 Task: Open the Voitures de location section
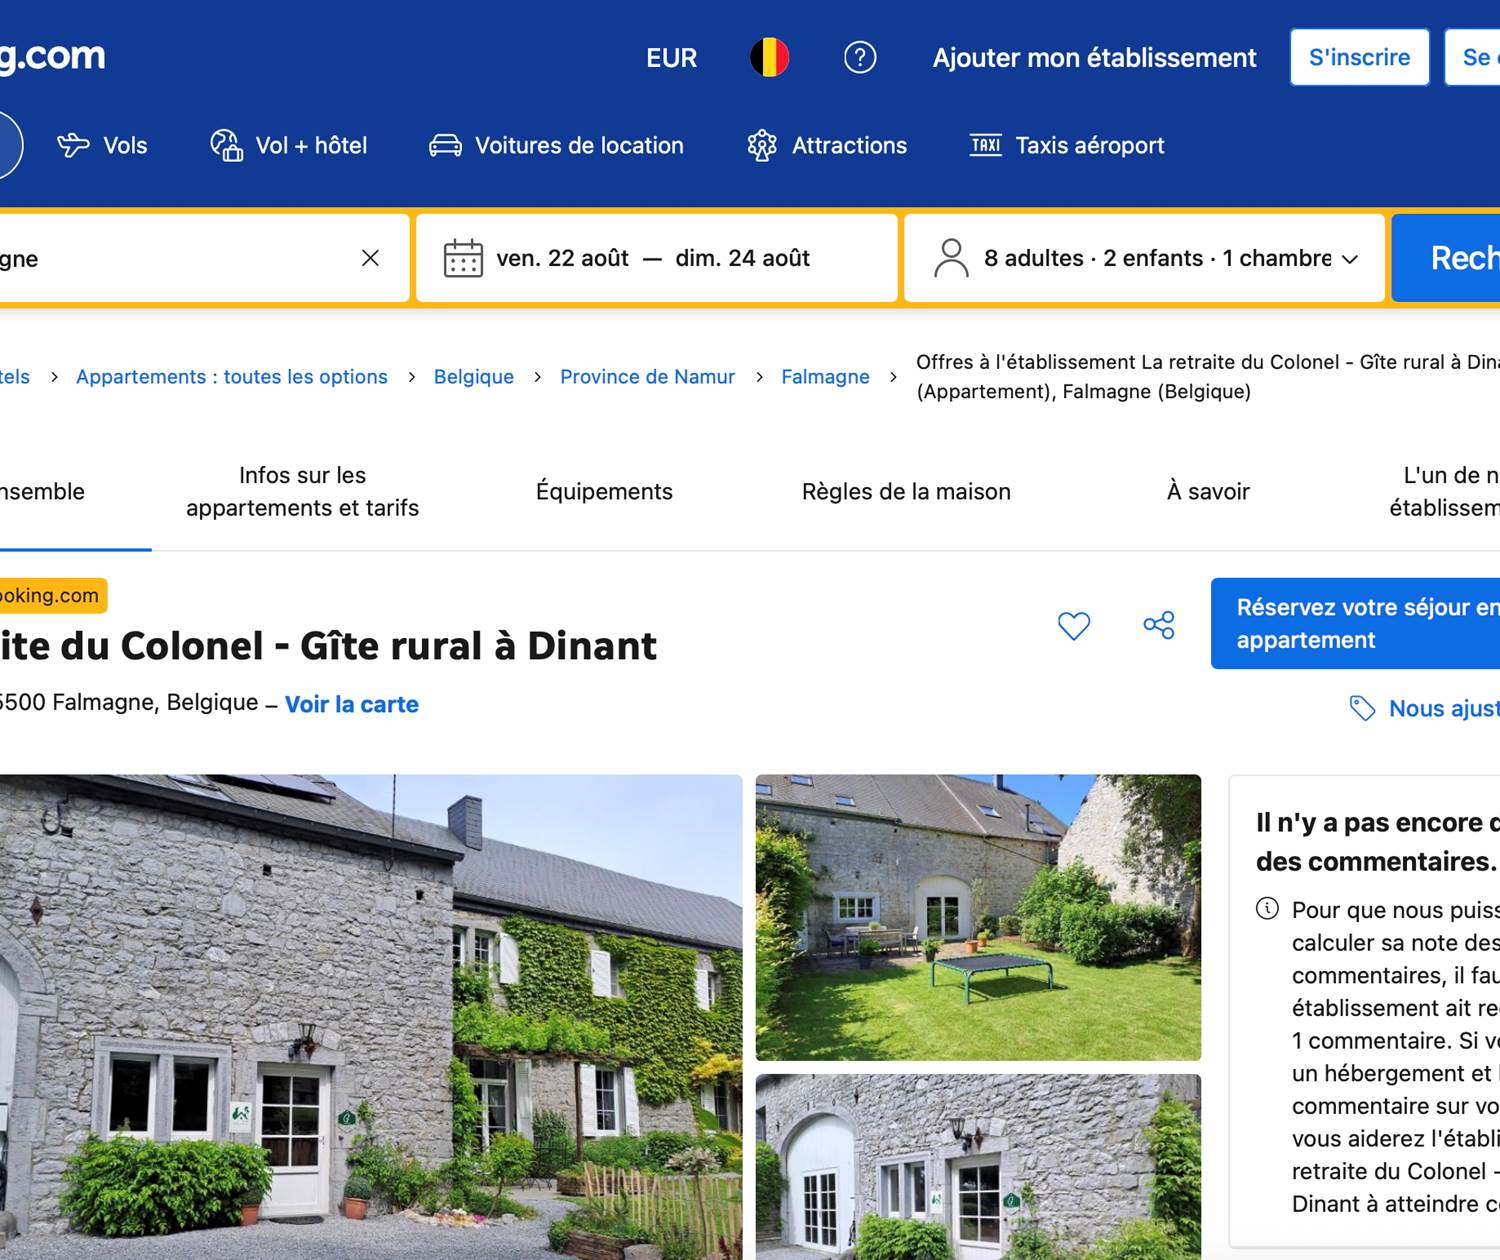coord(557,145)
